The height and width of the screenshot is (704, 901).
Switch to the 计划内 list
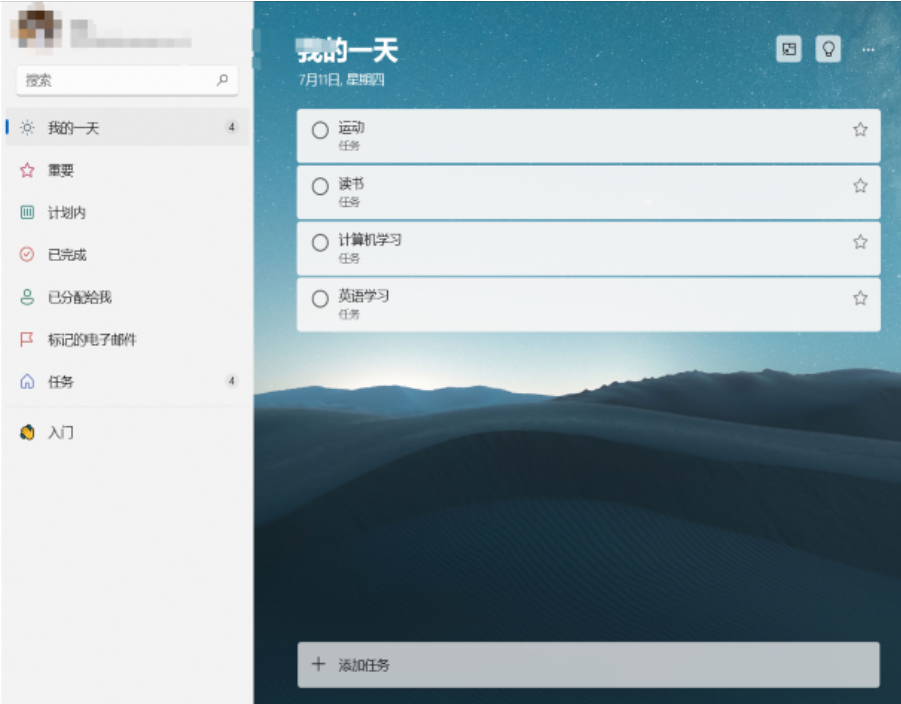point(66,213)
